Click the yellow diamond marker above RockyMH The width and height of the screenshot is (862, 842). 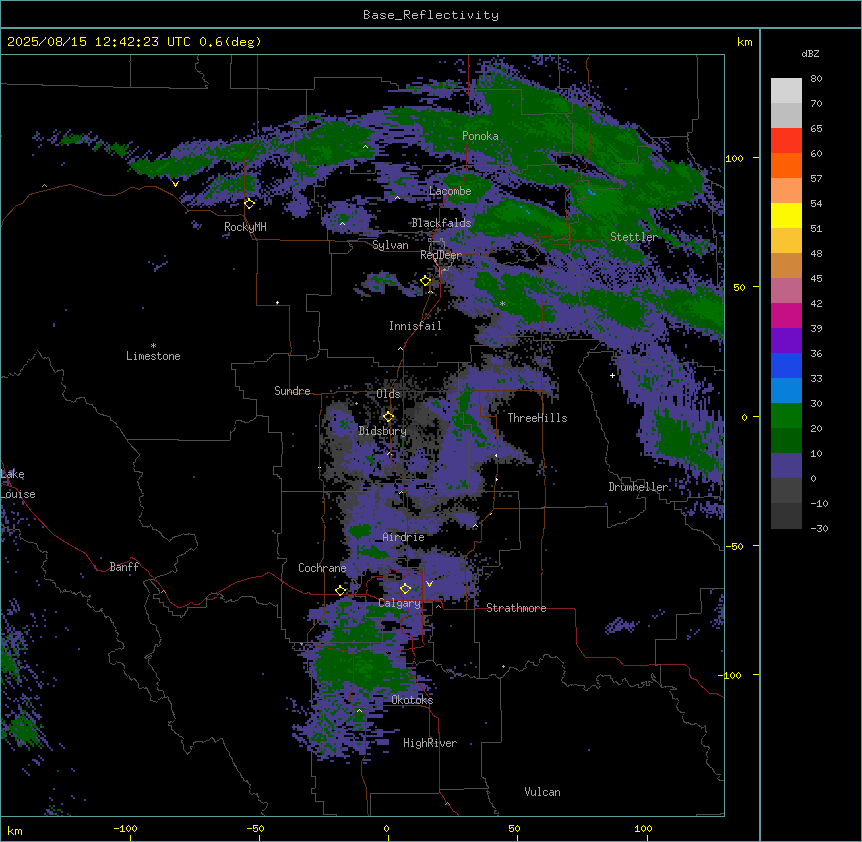(x=250, y=204)
